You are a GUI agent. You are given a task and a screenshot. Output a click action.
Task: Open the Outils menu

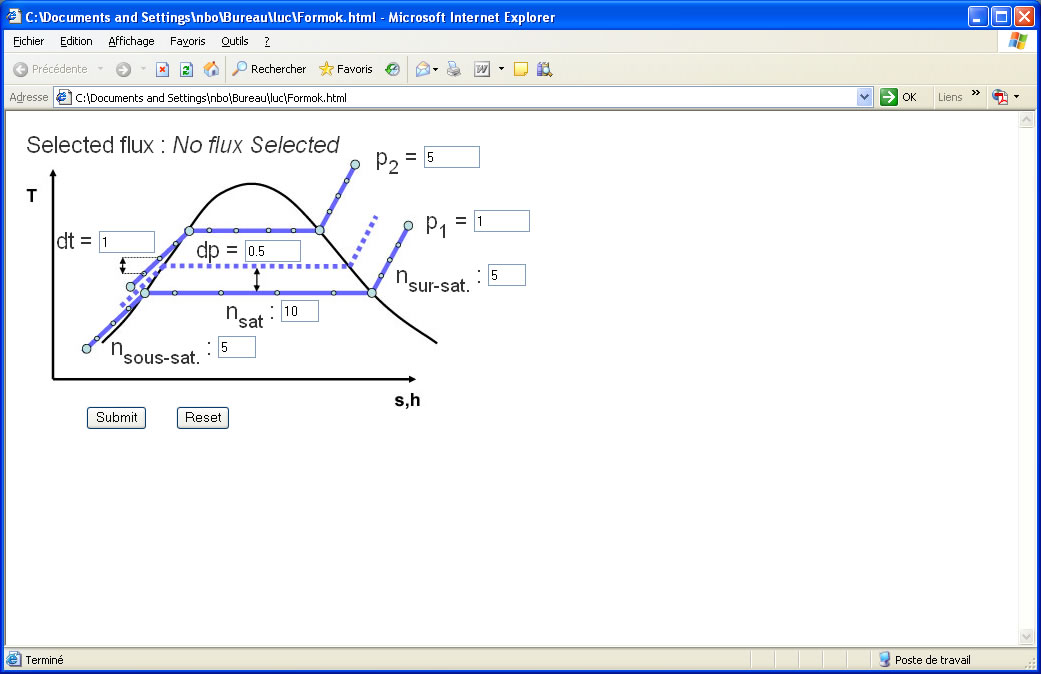pos(235,41)
